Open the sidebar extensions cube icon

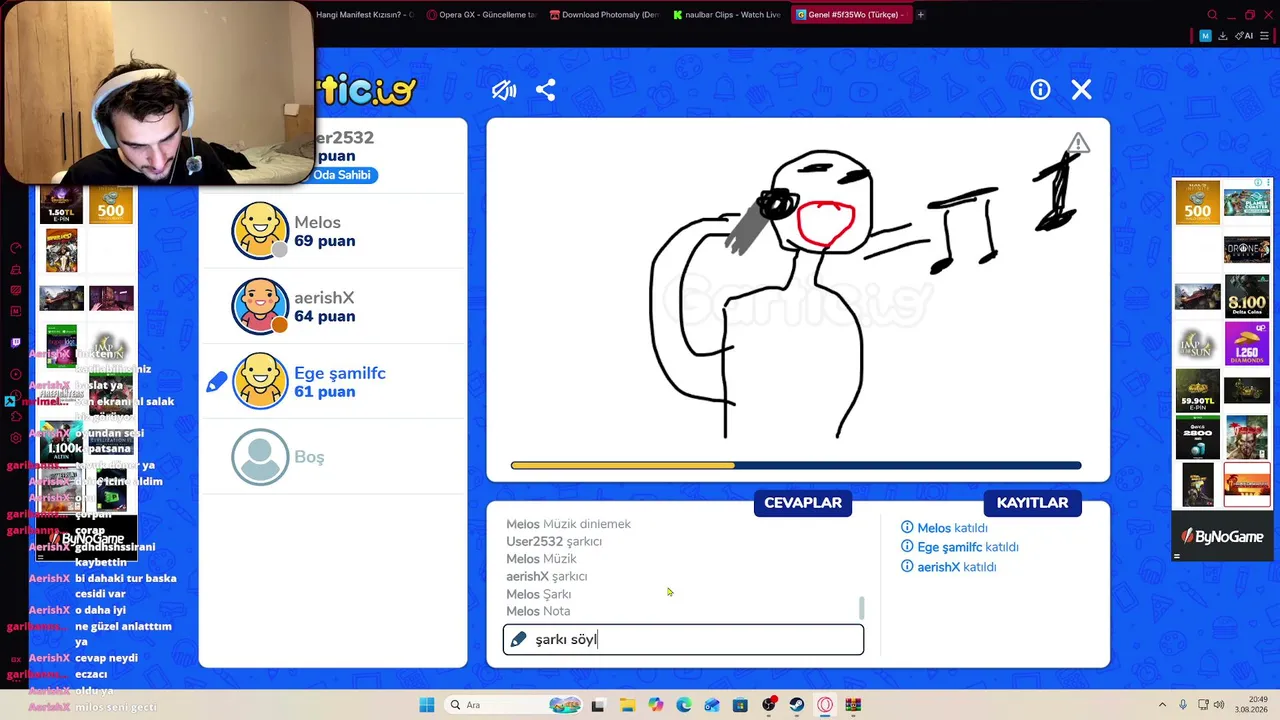point(15,418)
